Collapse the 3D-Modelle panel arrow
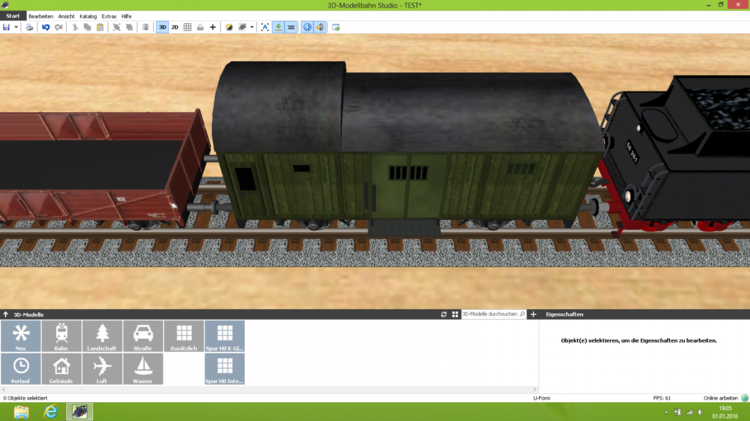The width and height of the screenshot is (750, 421). click(5, 314)
